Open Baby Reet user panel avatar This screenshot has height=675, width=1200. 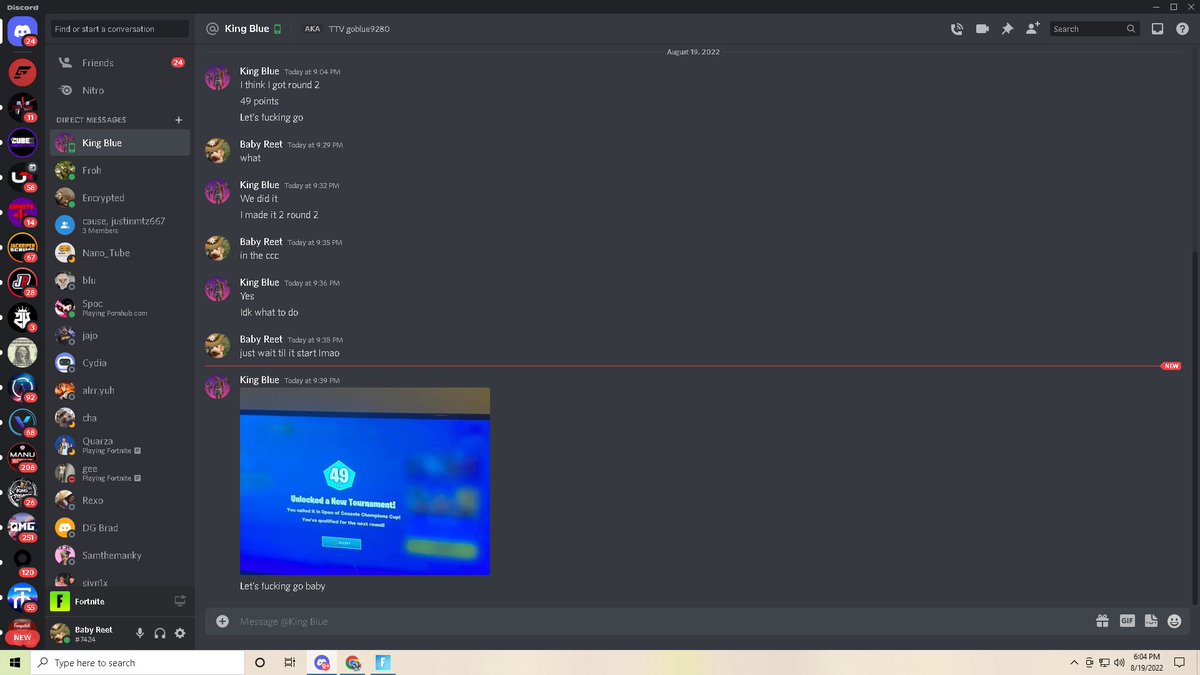[60, 633]
